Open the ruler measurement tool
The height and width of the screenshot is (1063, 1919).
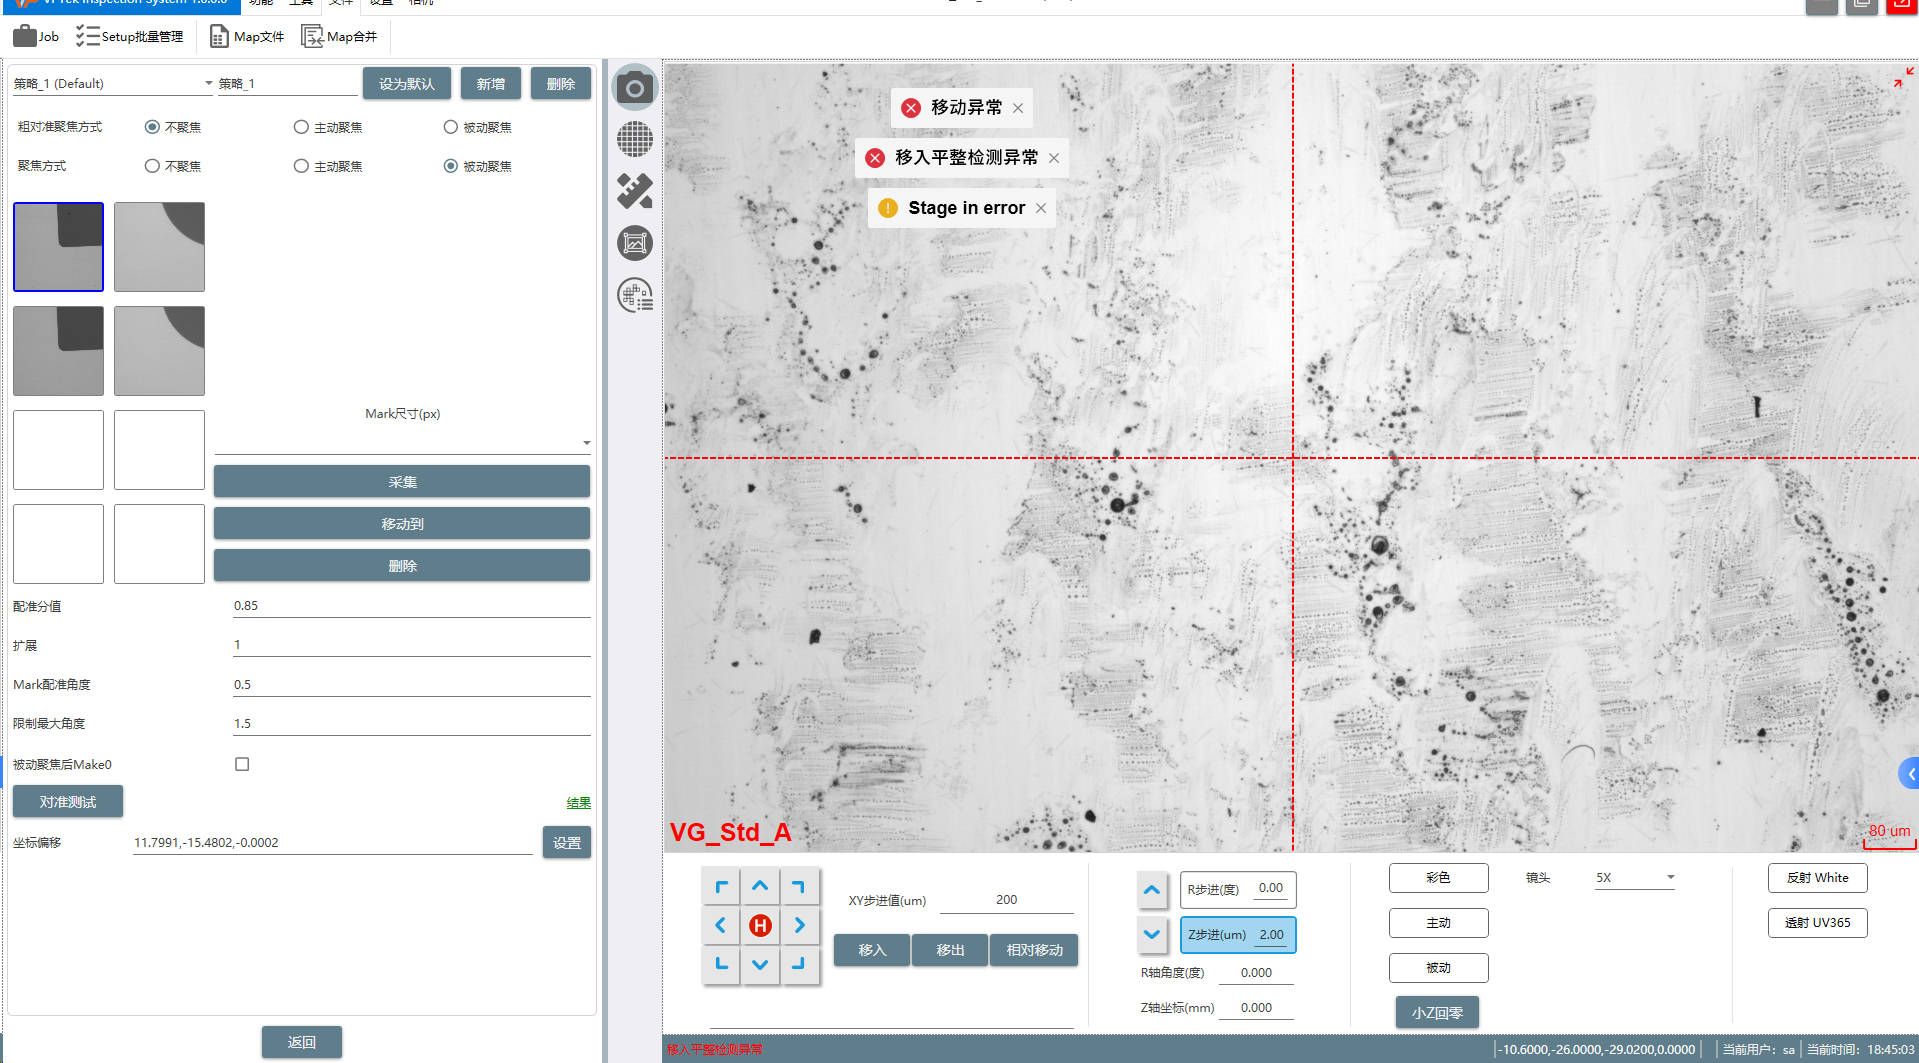click(634, 191)
